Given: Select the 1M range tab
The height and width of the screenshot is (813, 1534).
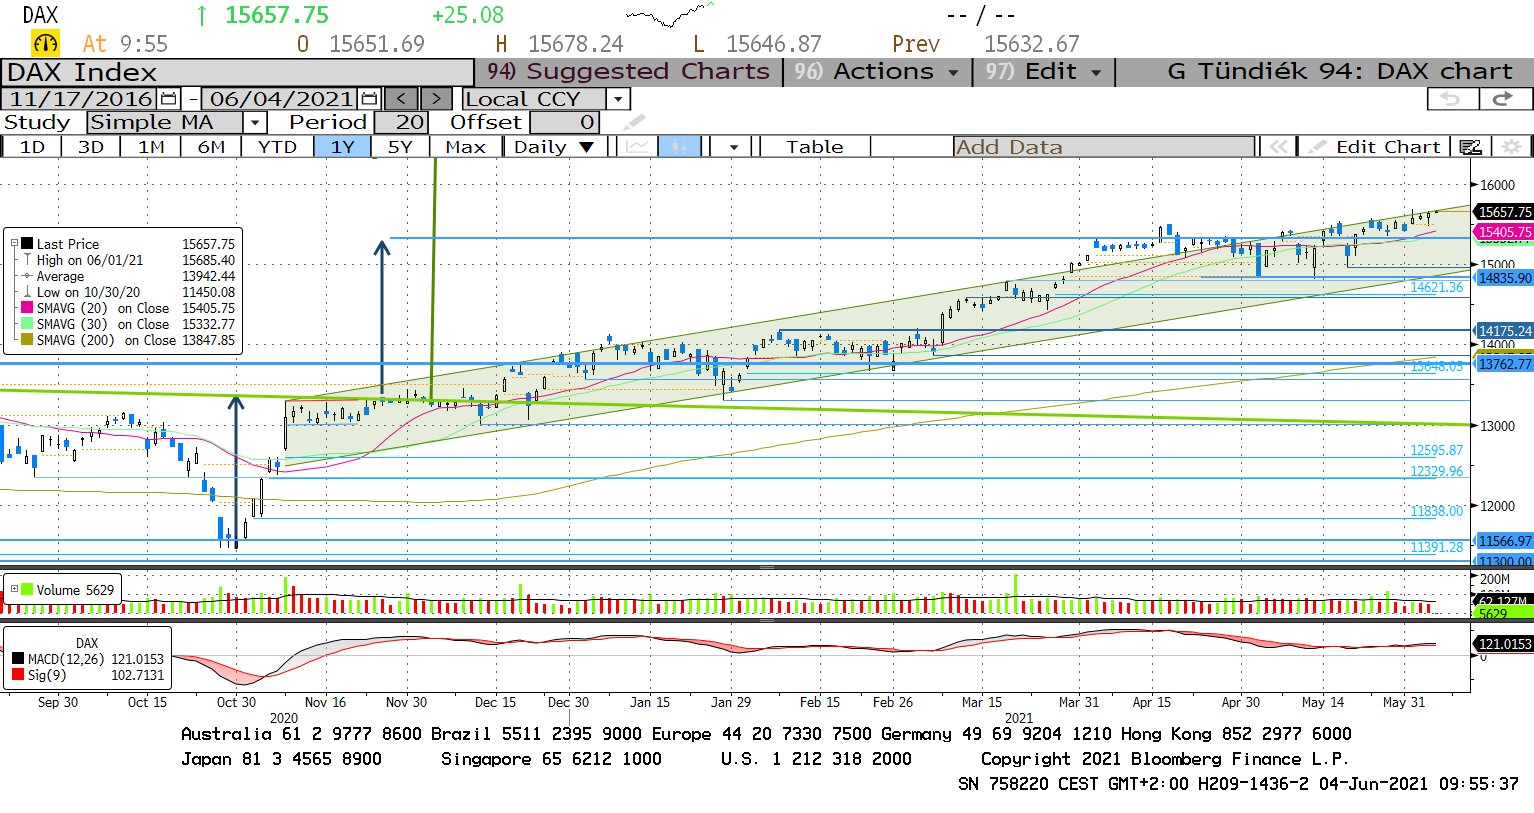Looking at the screenshot, I should coord(151,147).
